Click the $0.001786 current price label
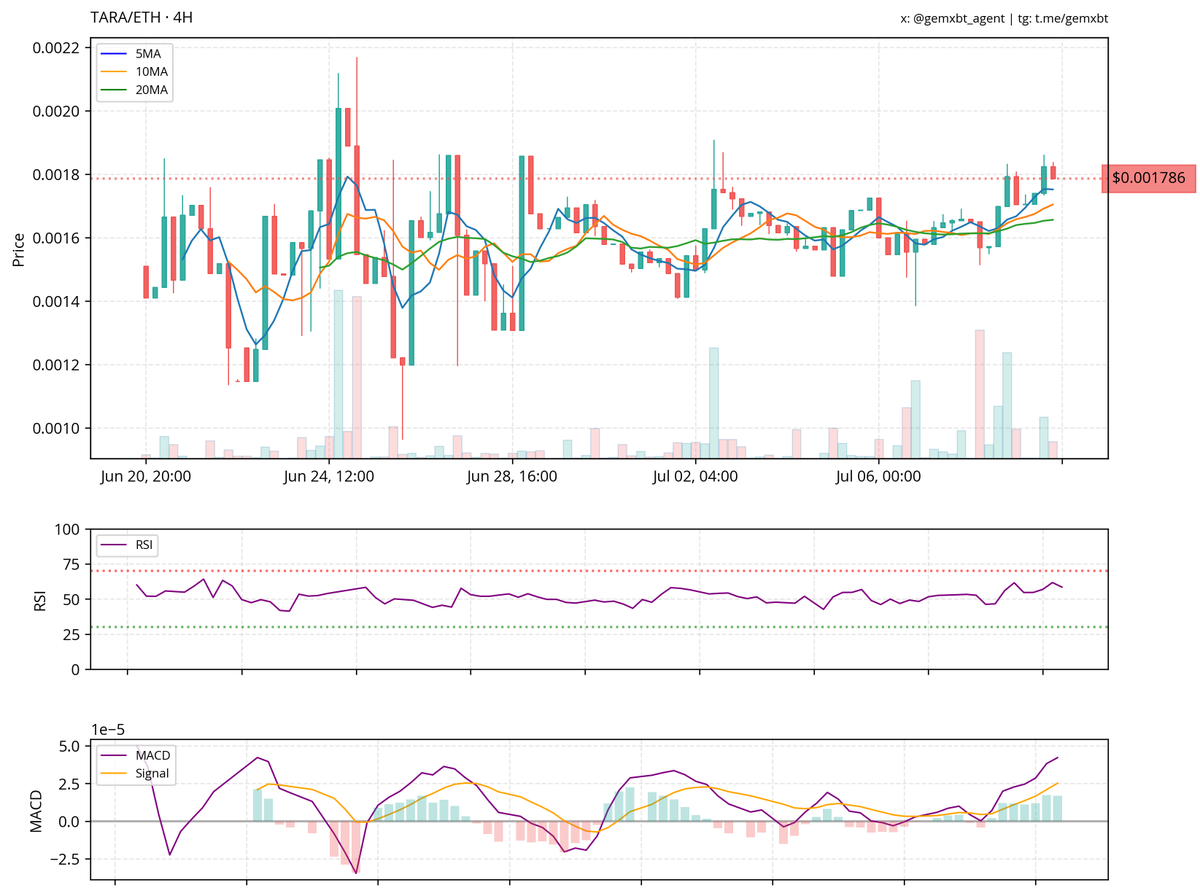 click(x=1149, y=178)
